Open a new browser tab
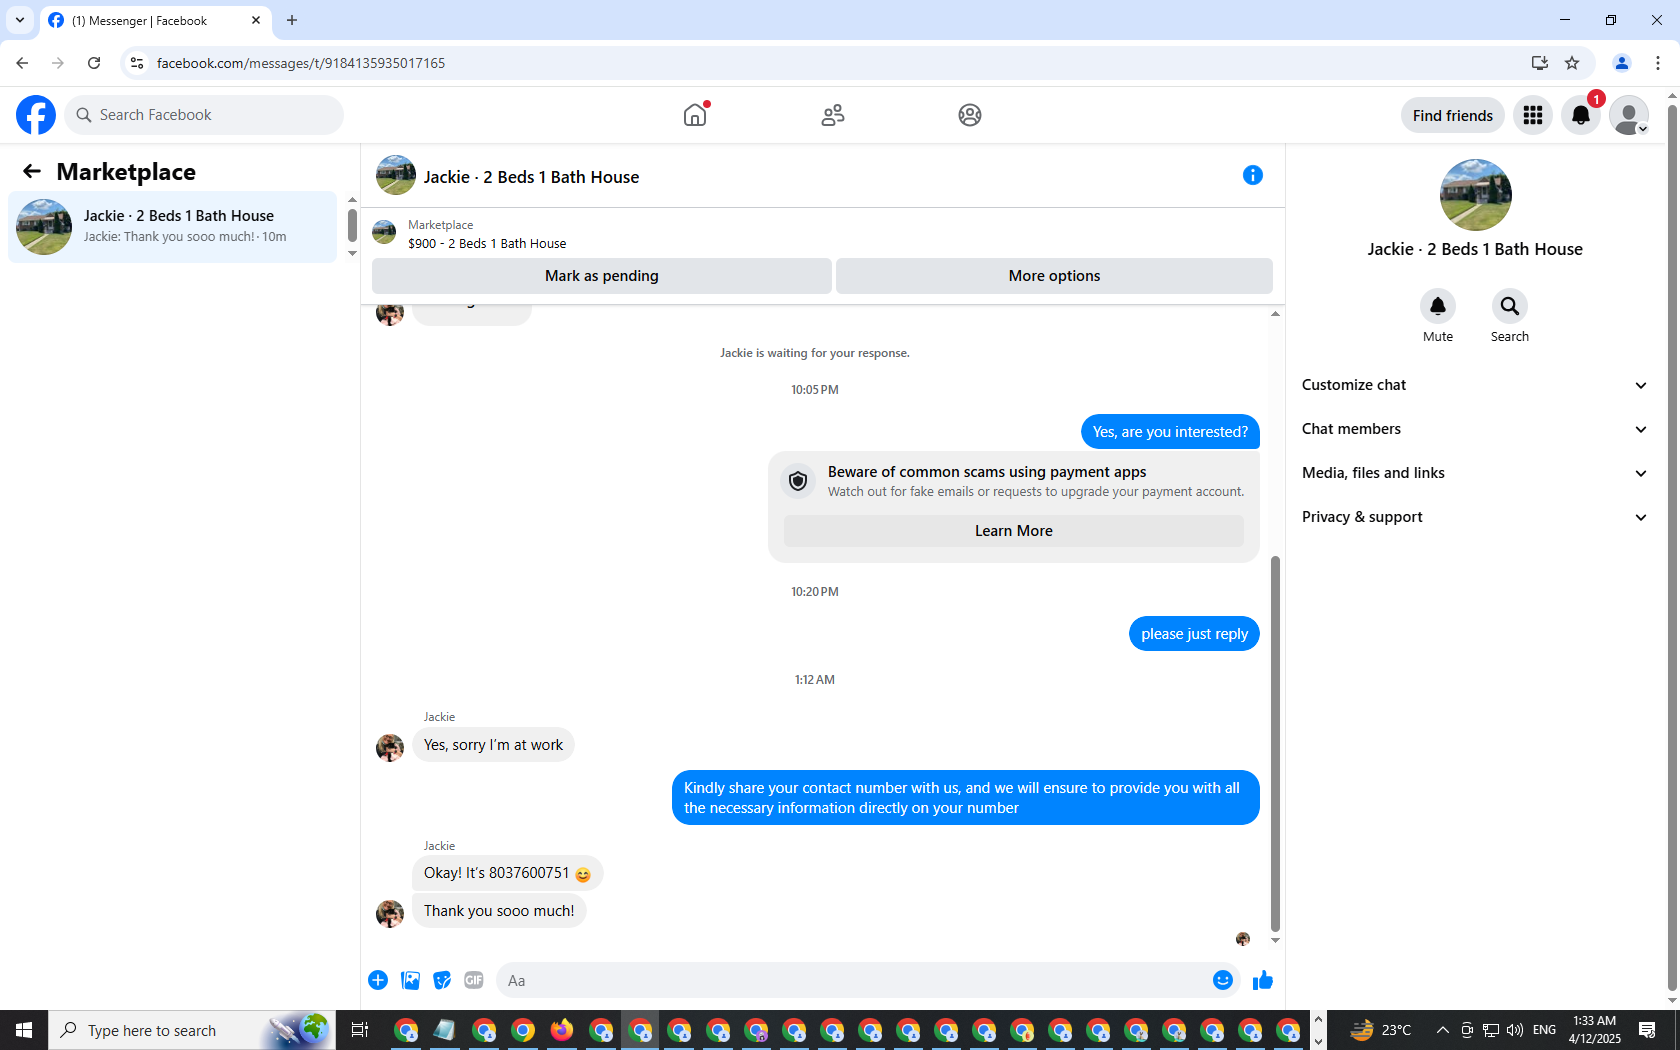Screen dimensions: 1680x1050 292,20
